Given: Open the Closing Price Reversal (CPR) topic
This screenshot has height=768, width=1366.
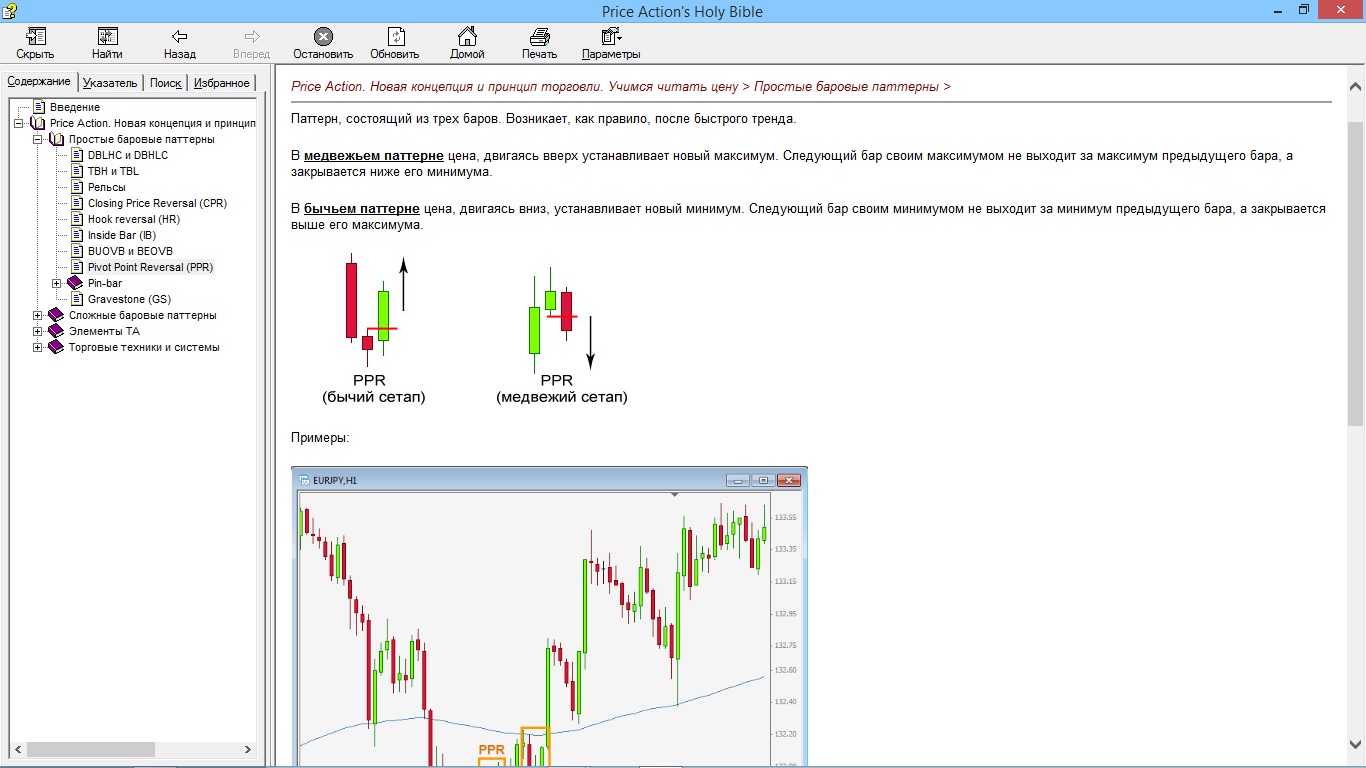Looking at the screenshot, I should pos(157,203).
